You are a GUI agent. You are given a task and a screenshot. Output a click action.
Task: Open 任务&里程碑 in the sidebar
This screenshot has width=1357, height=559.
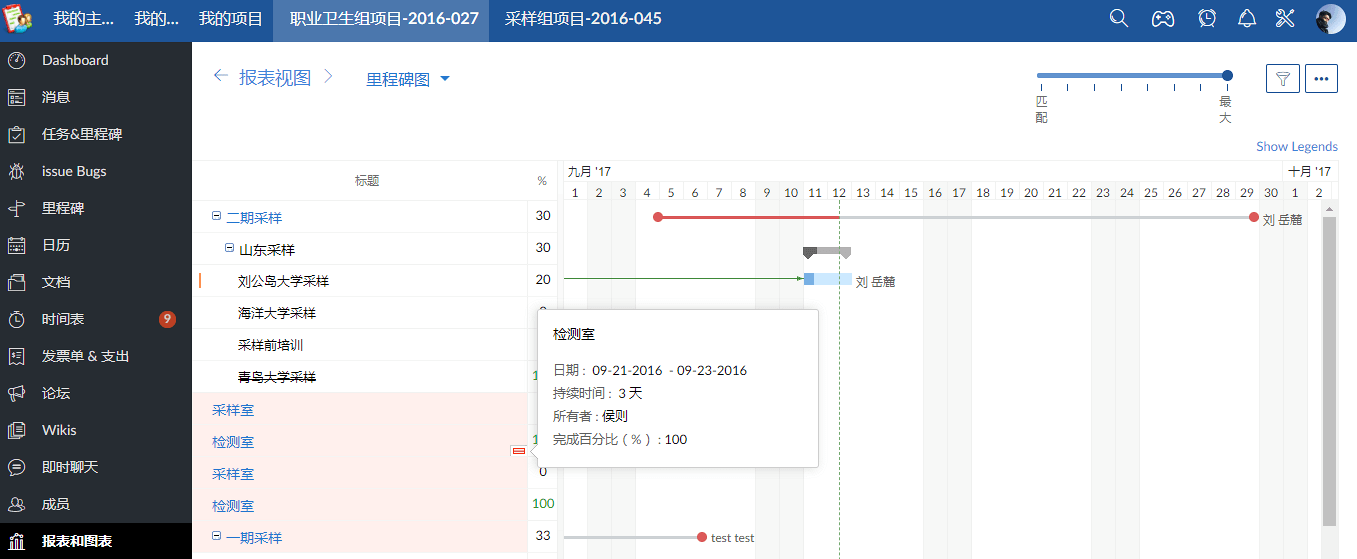[x=82, y=134]
